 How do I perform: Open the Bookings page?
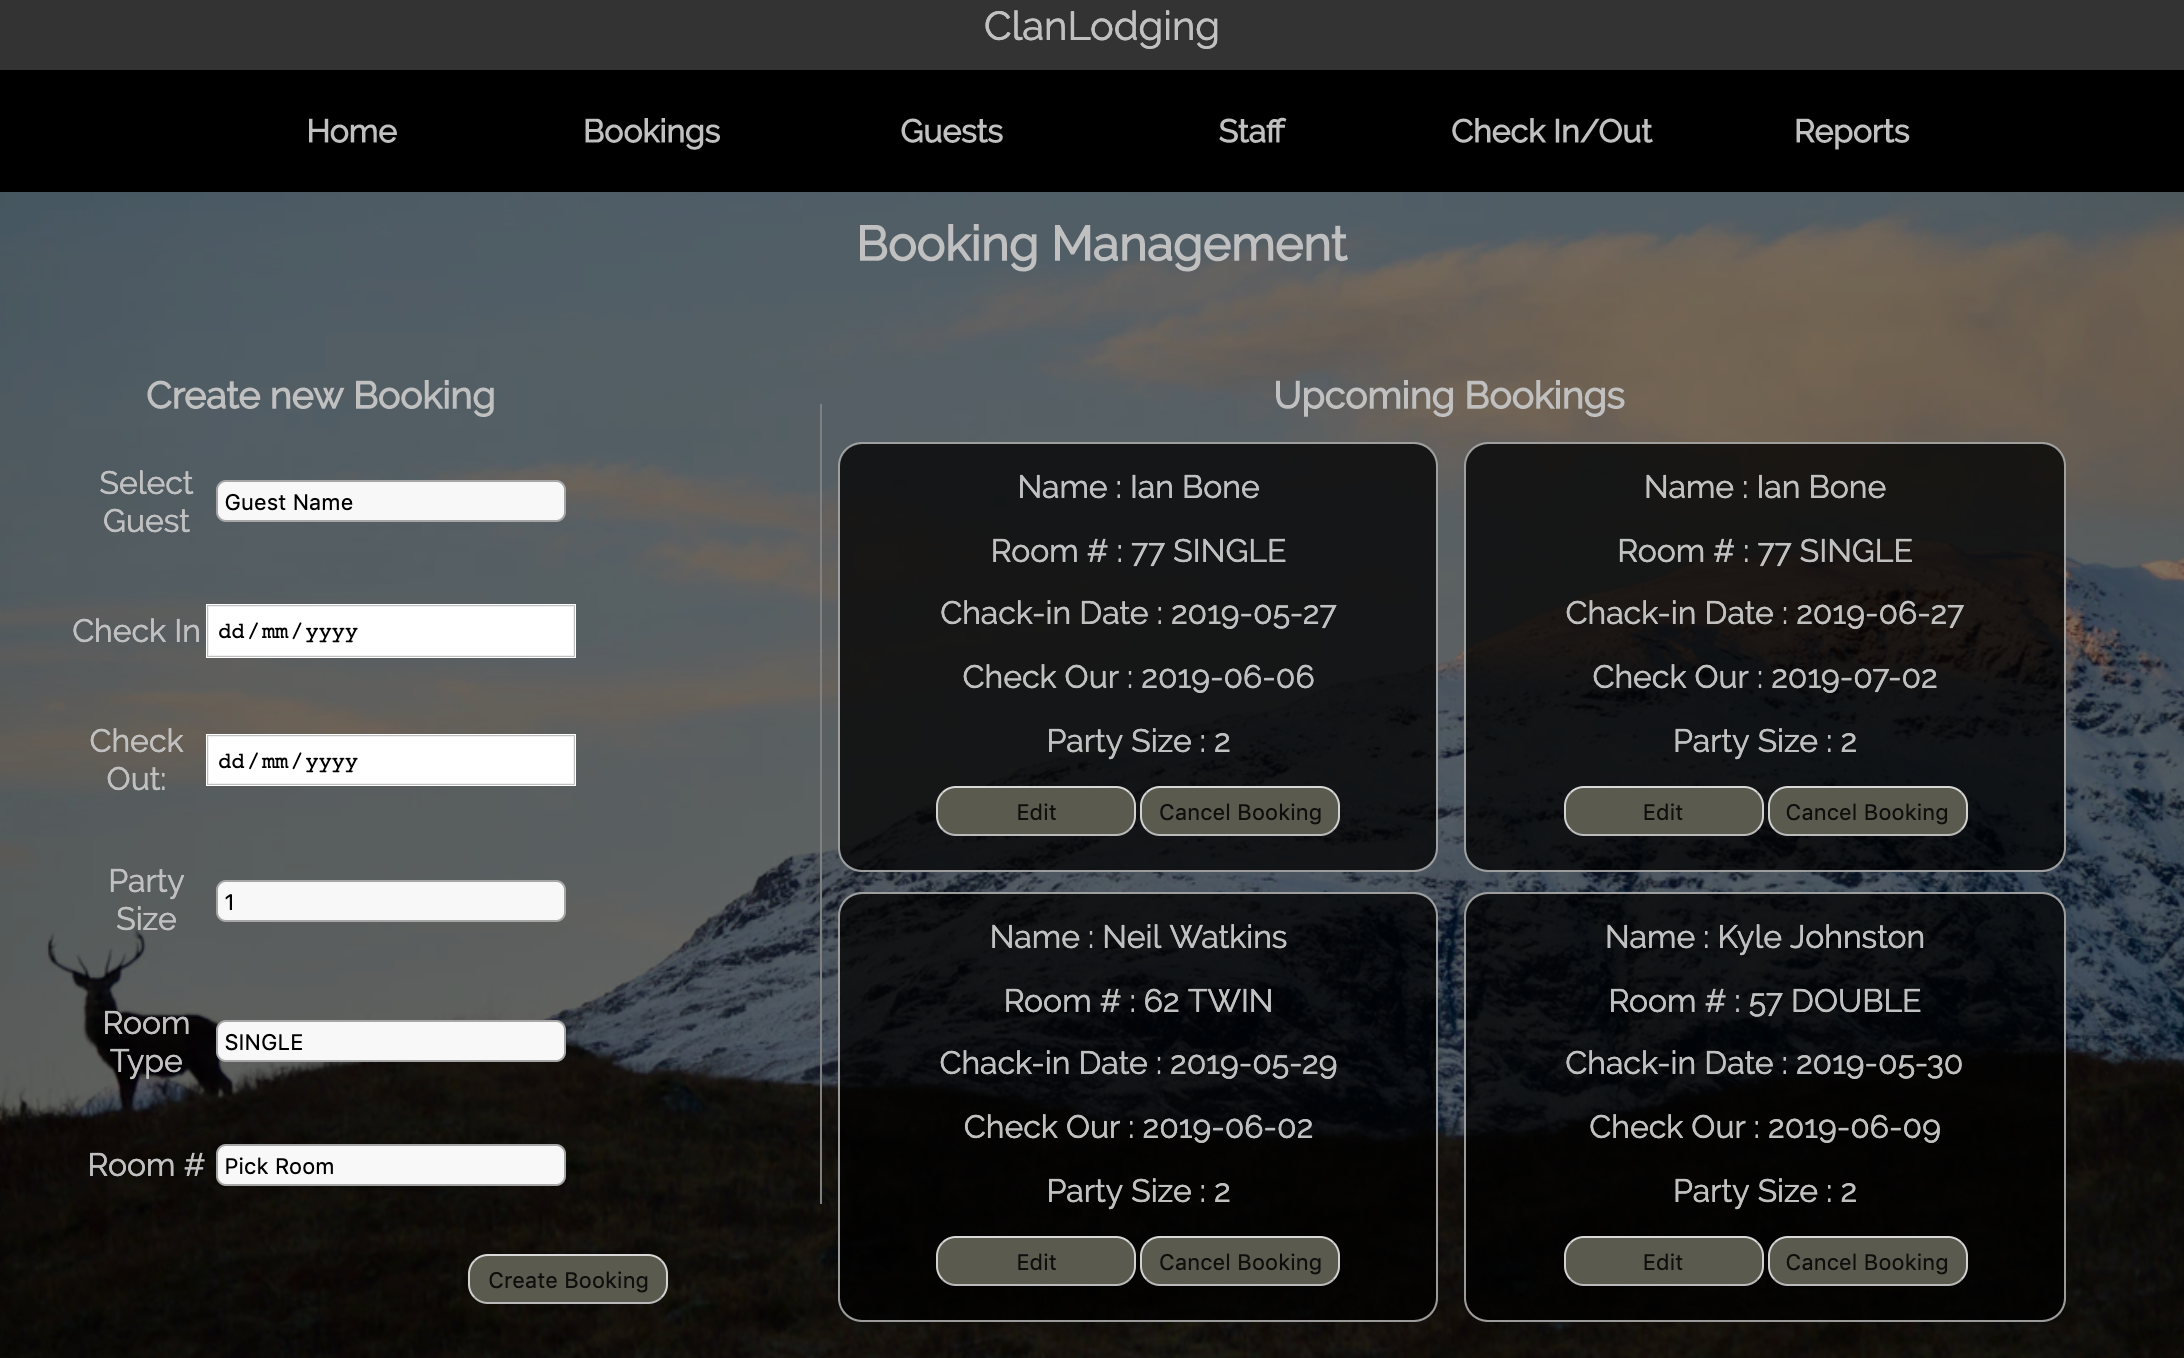(x=651, y=131)
